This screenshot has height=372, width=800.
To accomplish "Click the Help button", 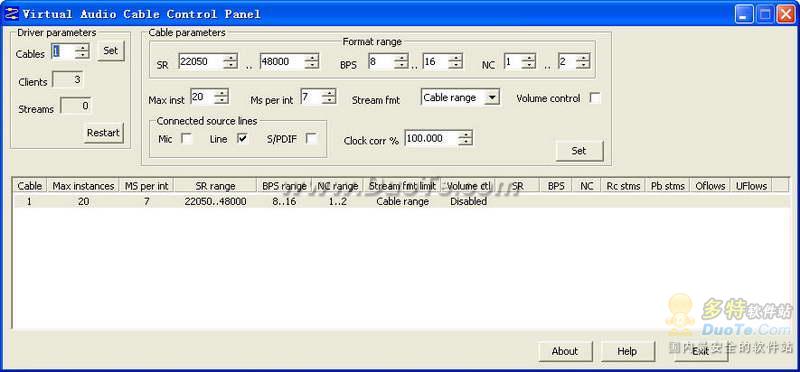I will (627, 351).
